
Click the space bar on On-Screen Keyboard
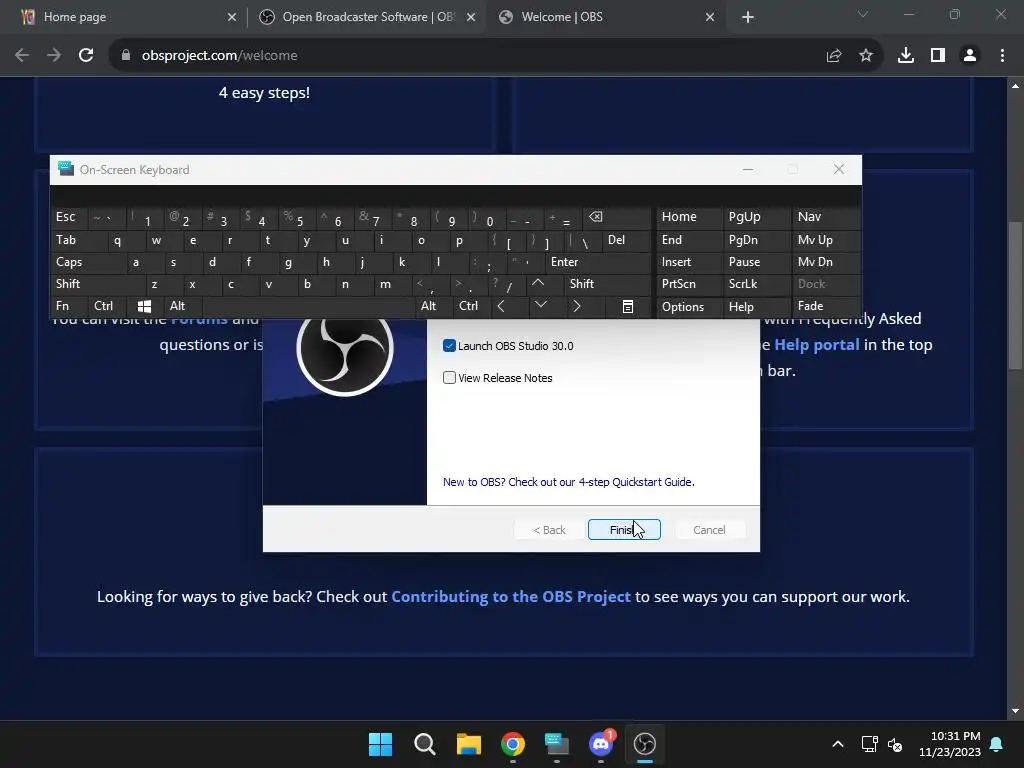(308, 306)
